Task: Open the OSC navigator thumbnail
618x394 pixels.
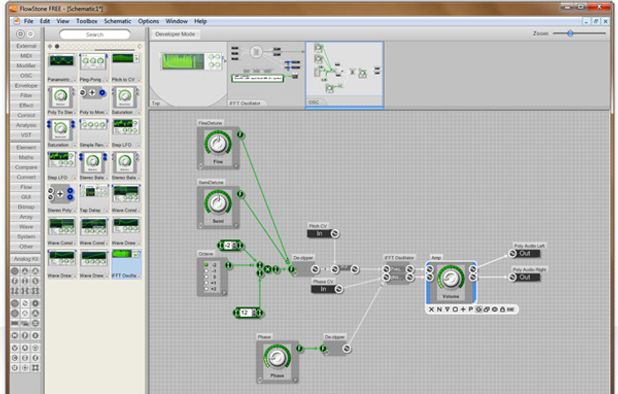Action: [x=344, y=74]
